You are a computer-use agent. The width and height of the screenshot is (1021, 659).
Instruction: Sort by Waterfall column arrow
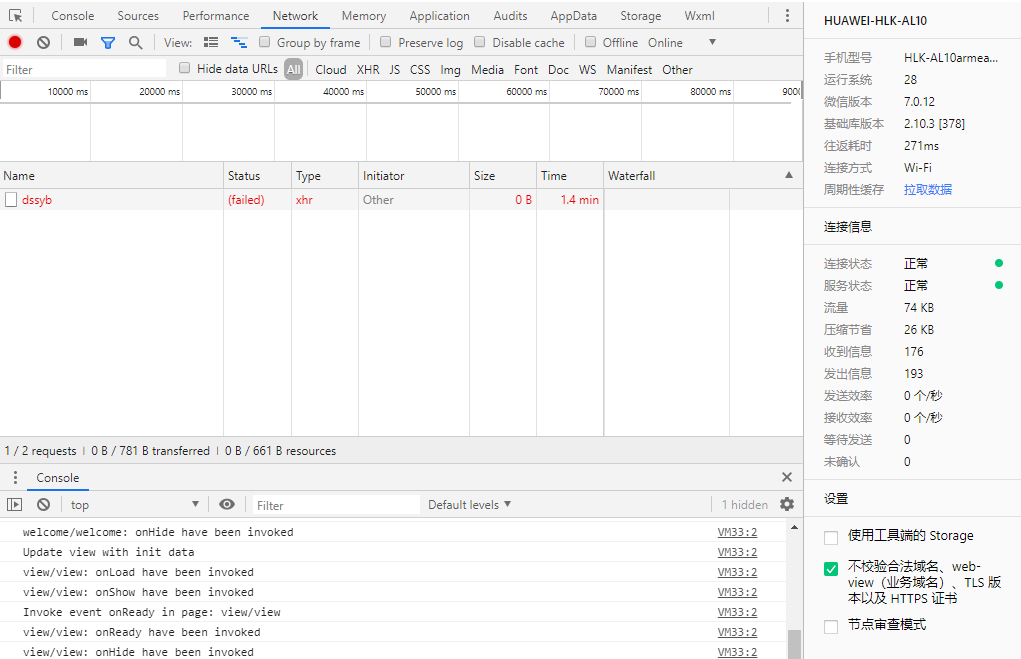(x=789, y=175)
